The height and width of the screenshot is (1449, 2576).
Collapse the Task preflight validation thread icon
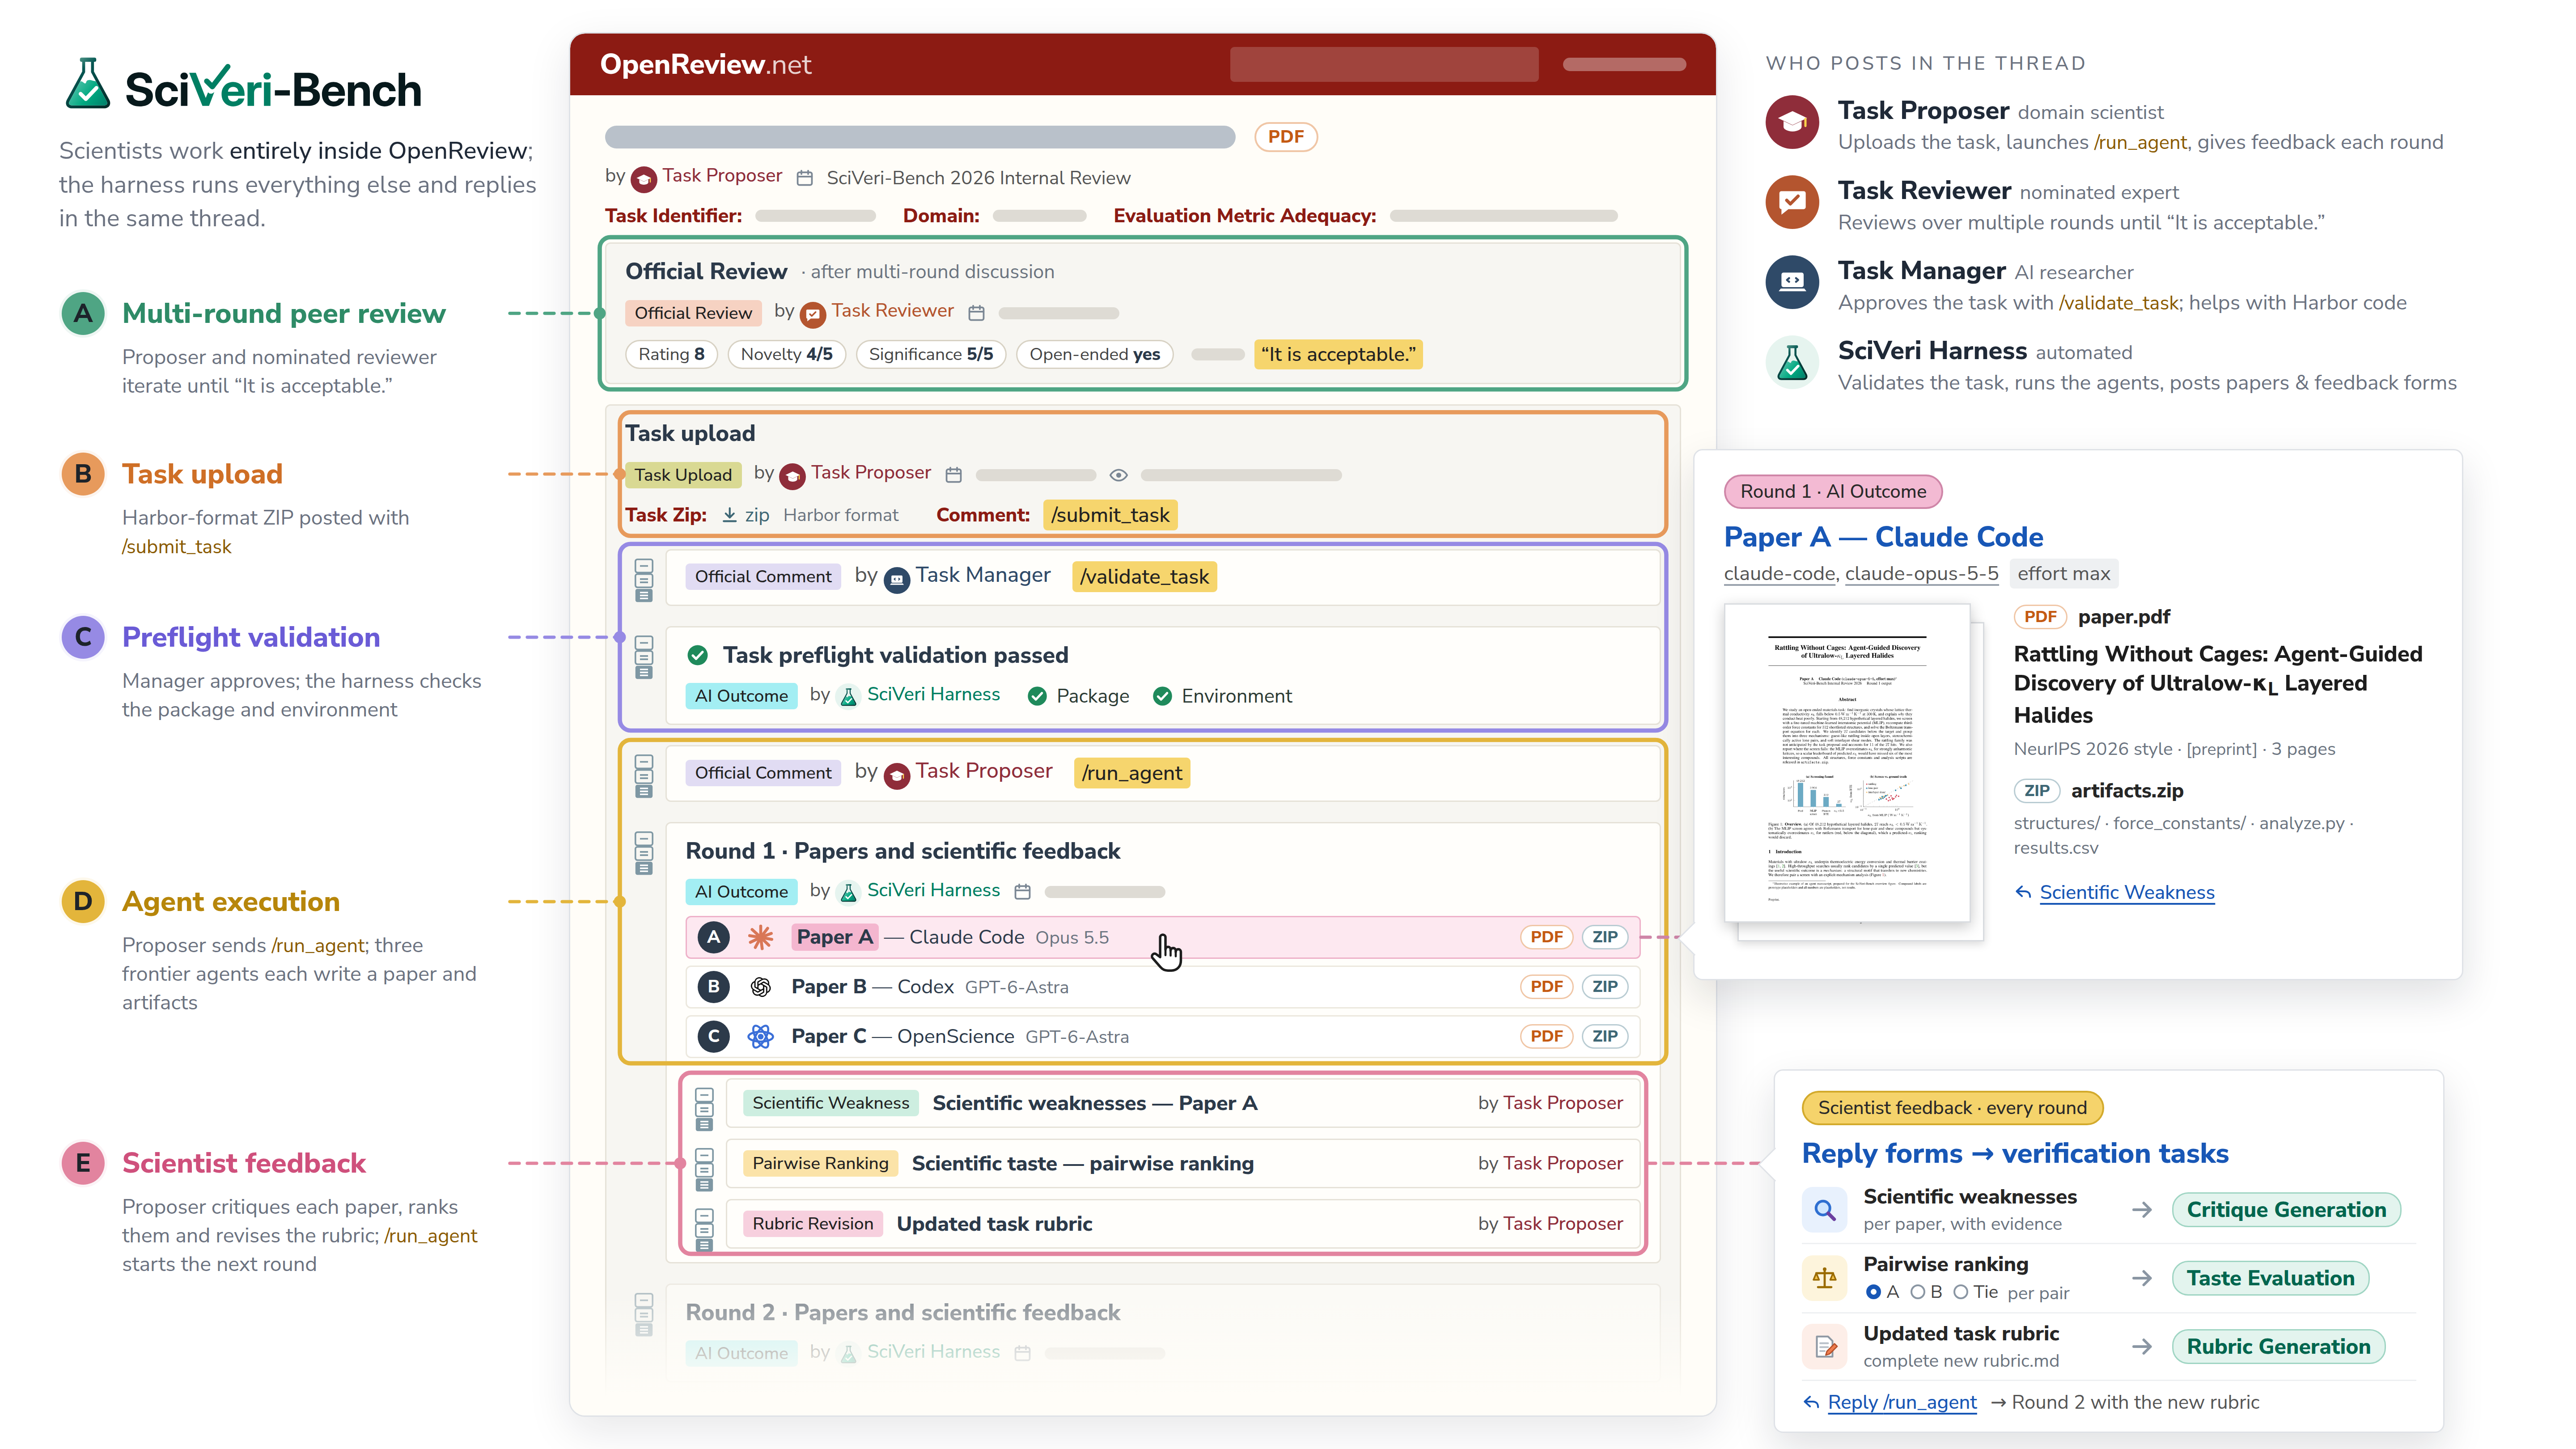[x=644, y=657]
